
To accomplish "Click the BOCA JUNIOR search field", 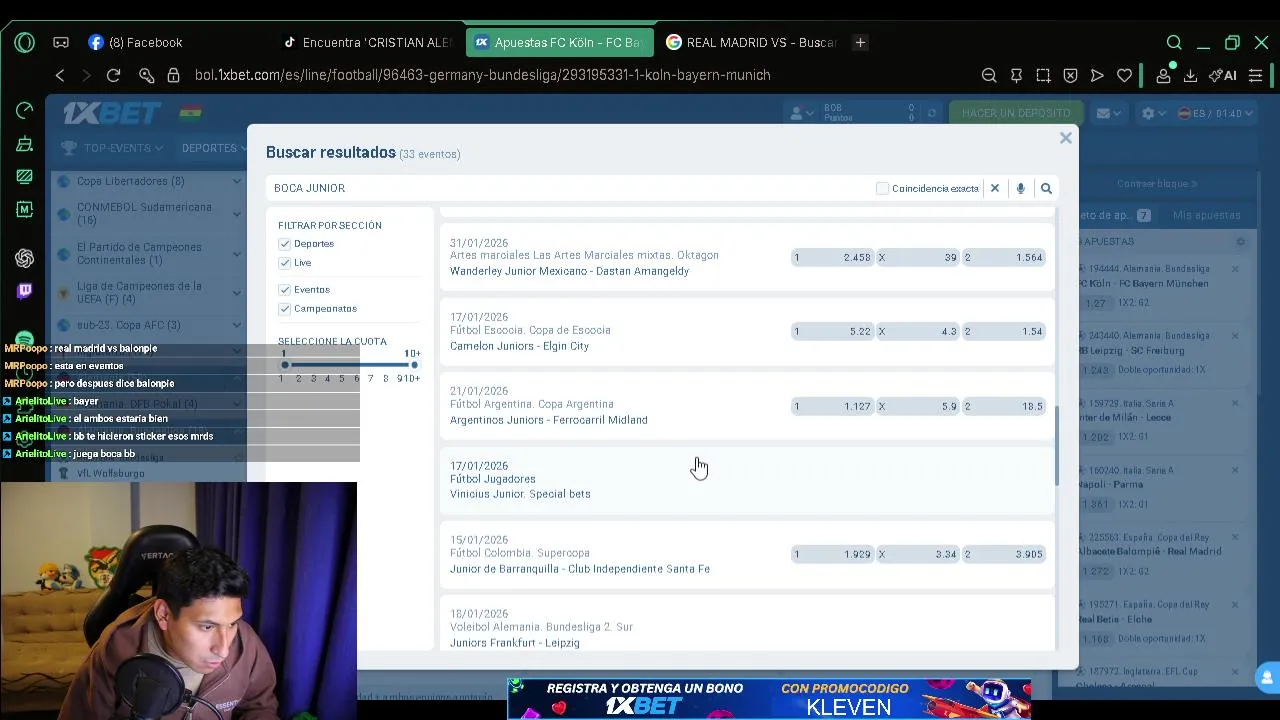I will 570,188.
